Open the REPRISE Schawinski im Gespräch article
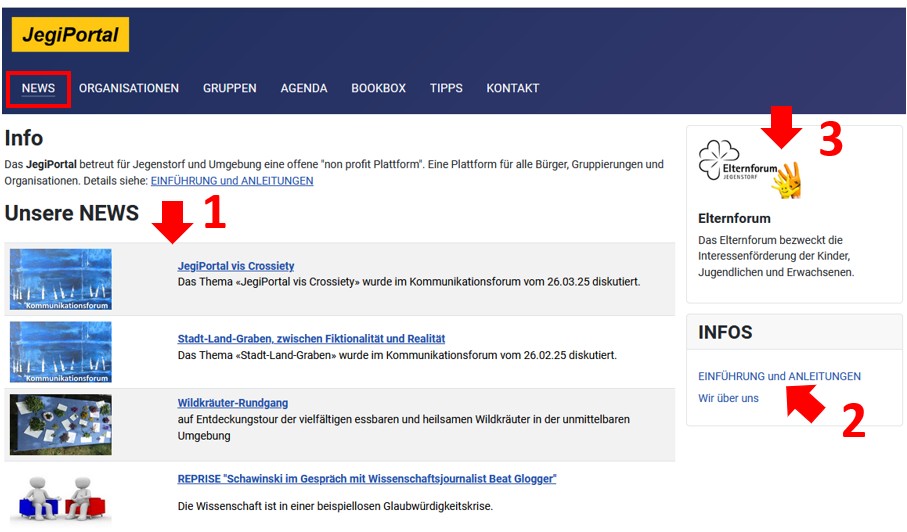 click(x=367, y=479)
